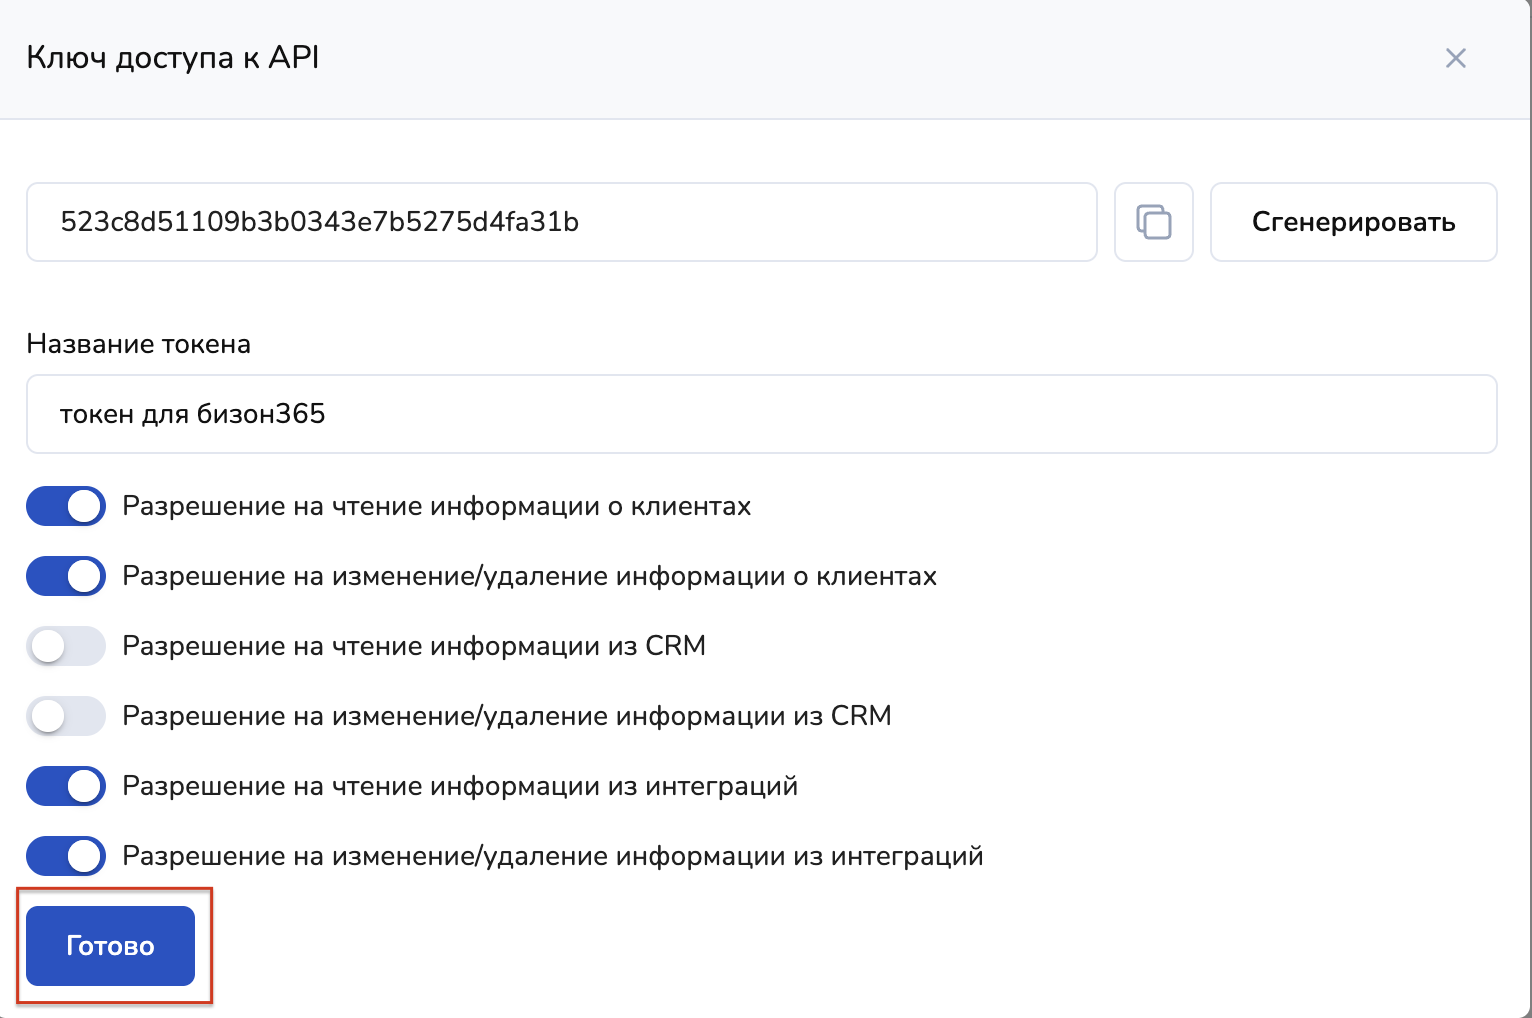The height and width of the screenshot is (1018, 1532).
Task: Disable integrations edit/delete permission switch
Action: [x=66, y=856]
